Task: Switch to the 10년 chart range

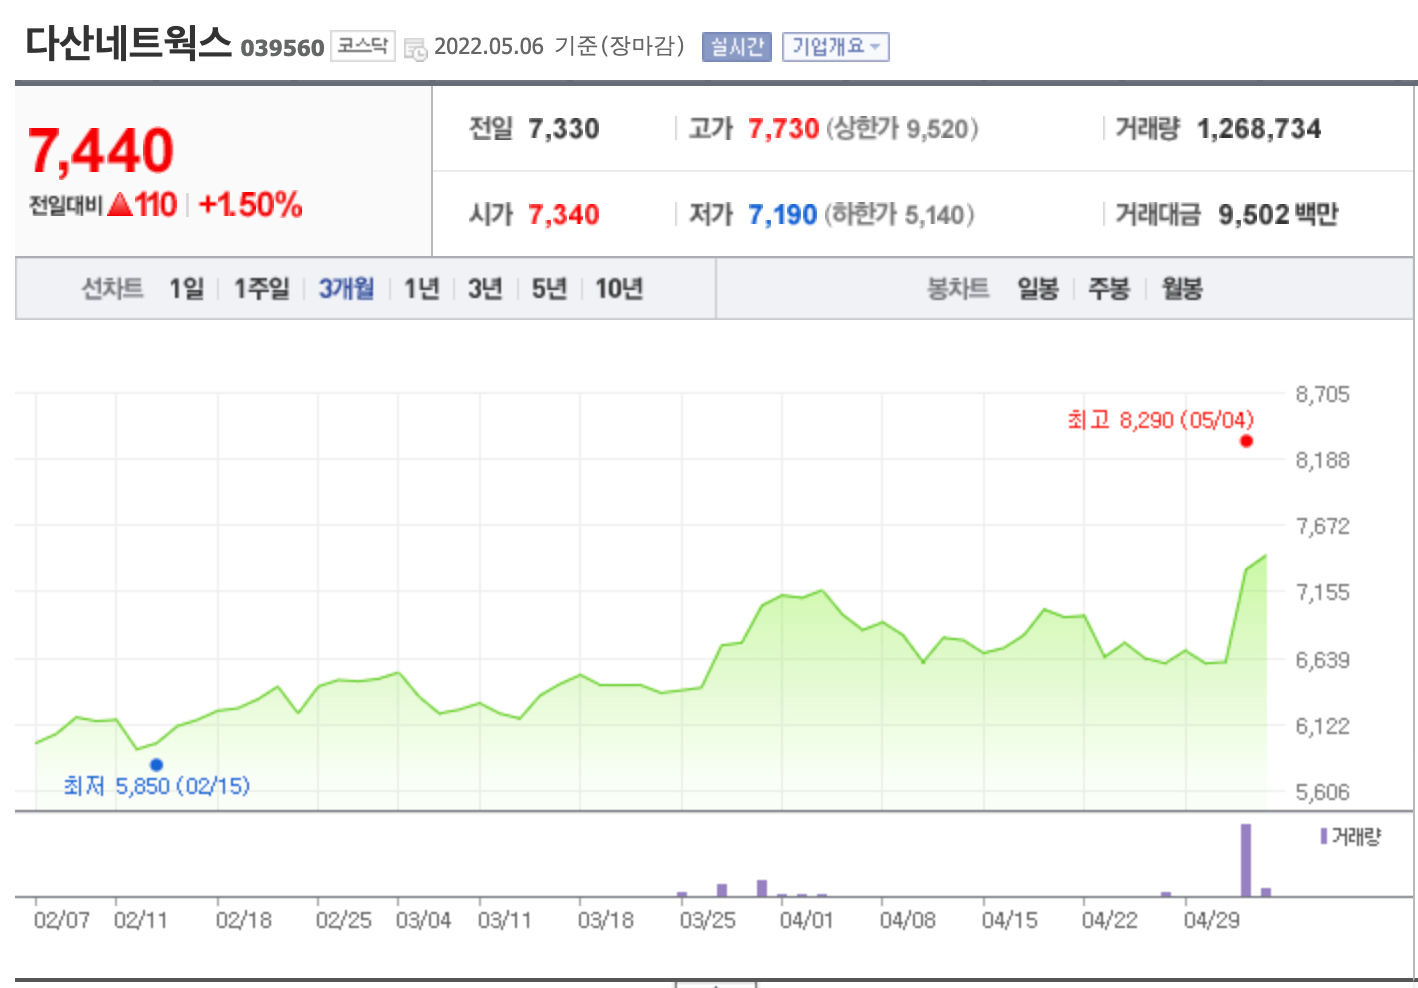Action: click(x=619, y=289)
